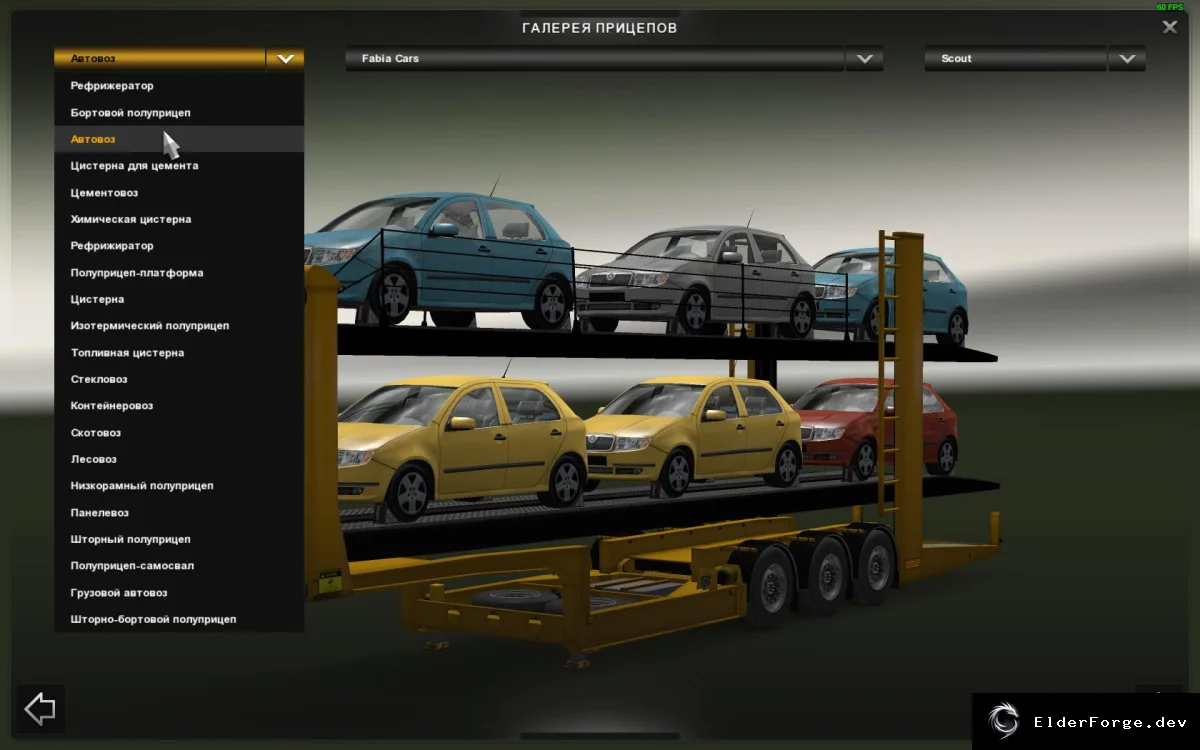Image resolution: width=1200 pixels, height=750 pixels.
Task: Select Полуприцеп-самосвал trailer type
Action: pyautogui.click(x=179, y=566)
